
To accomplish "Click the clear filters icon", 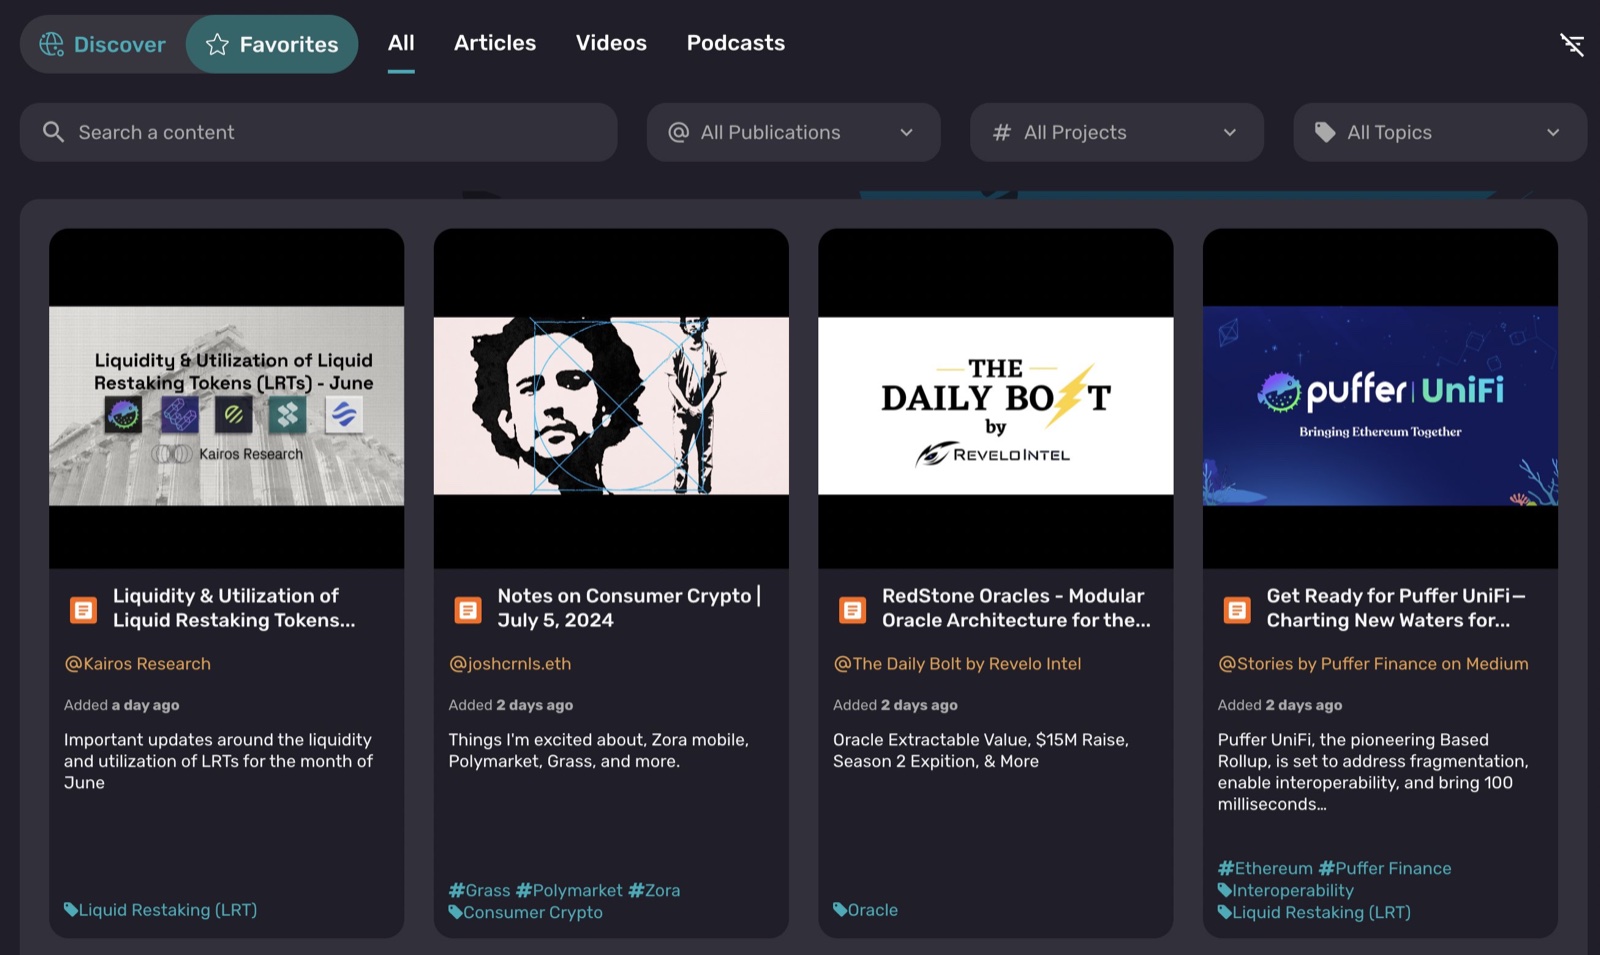I will click(1572, 44).
